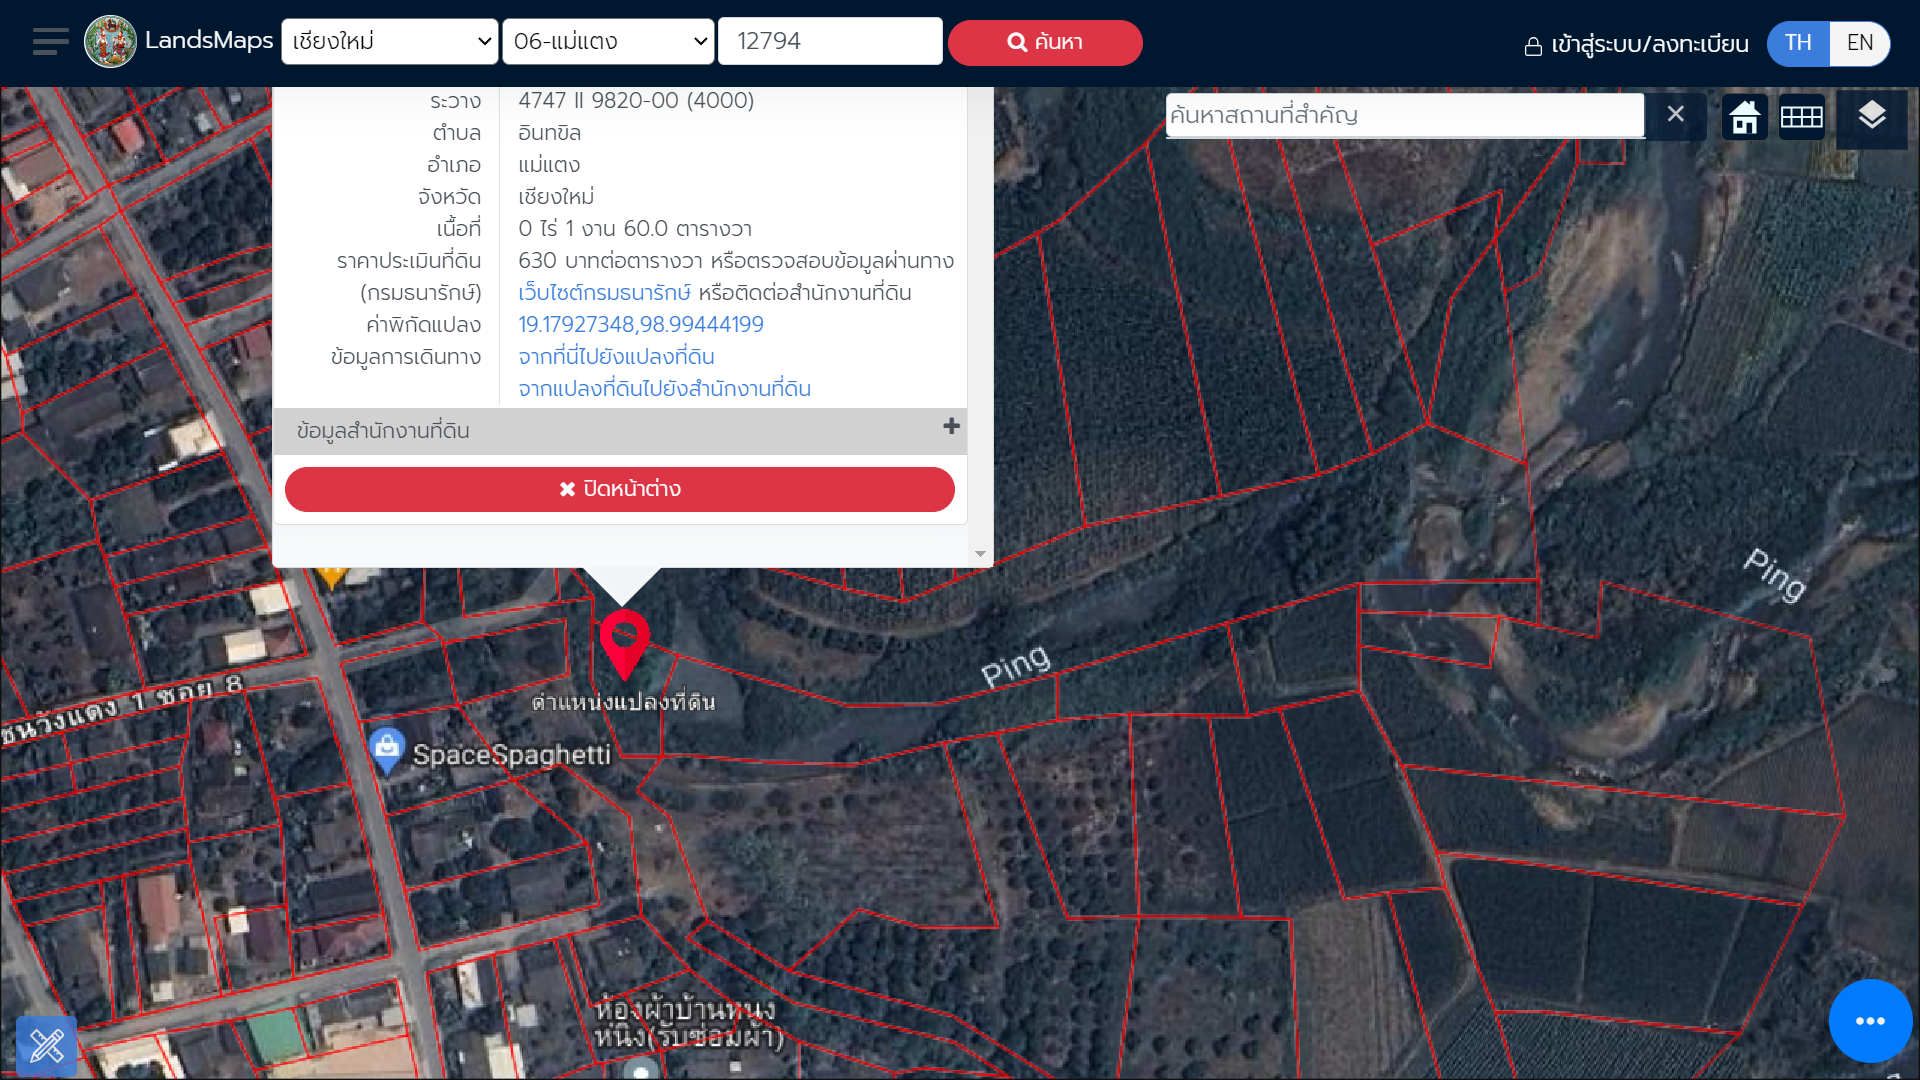Click the red land parcel pin marker

[624, 640]
